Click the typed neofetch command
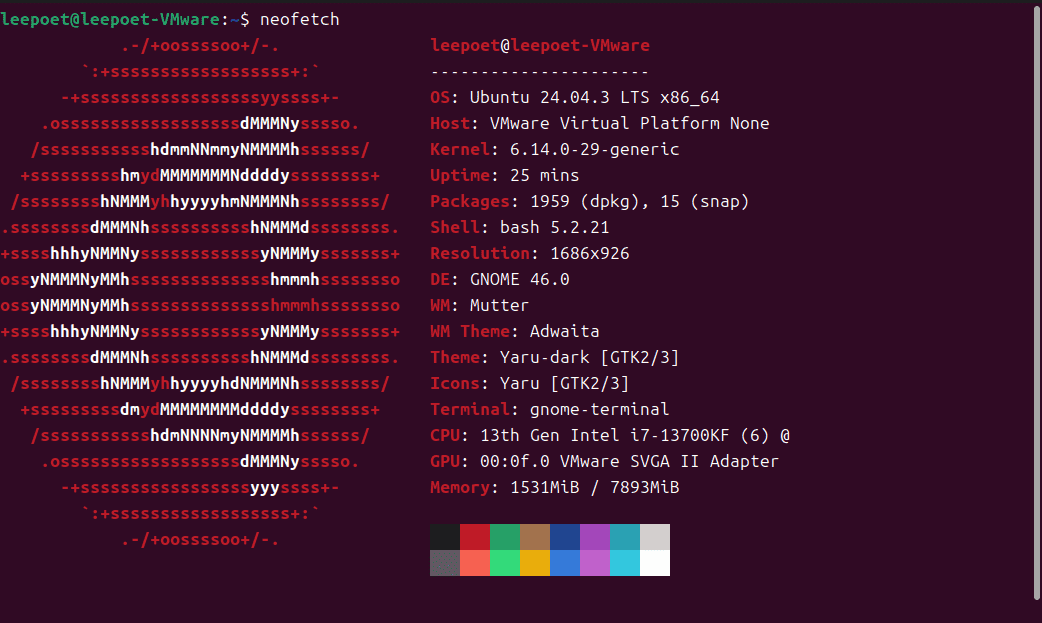The image size is (1042, 623). tap(299, 20)
